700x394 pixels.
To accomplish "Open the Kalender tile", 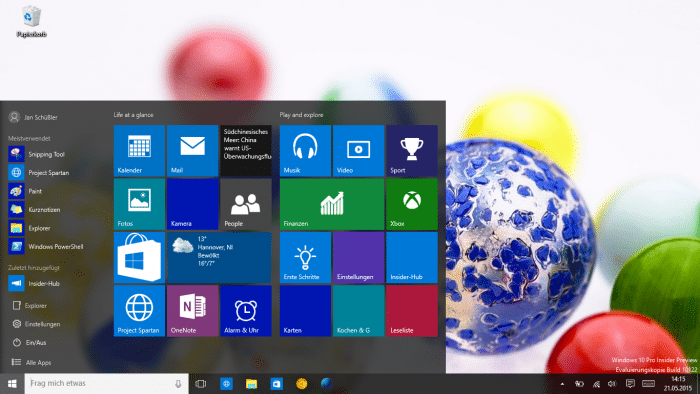I will [x=139, y=151].
